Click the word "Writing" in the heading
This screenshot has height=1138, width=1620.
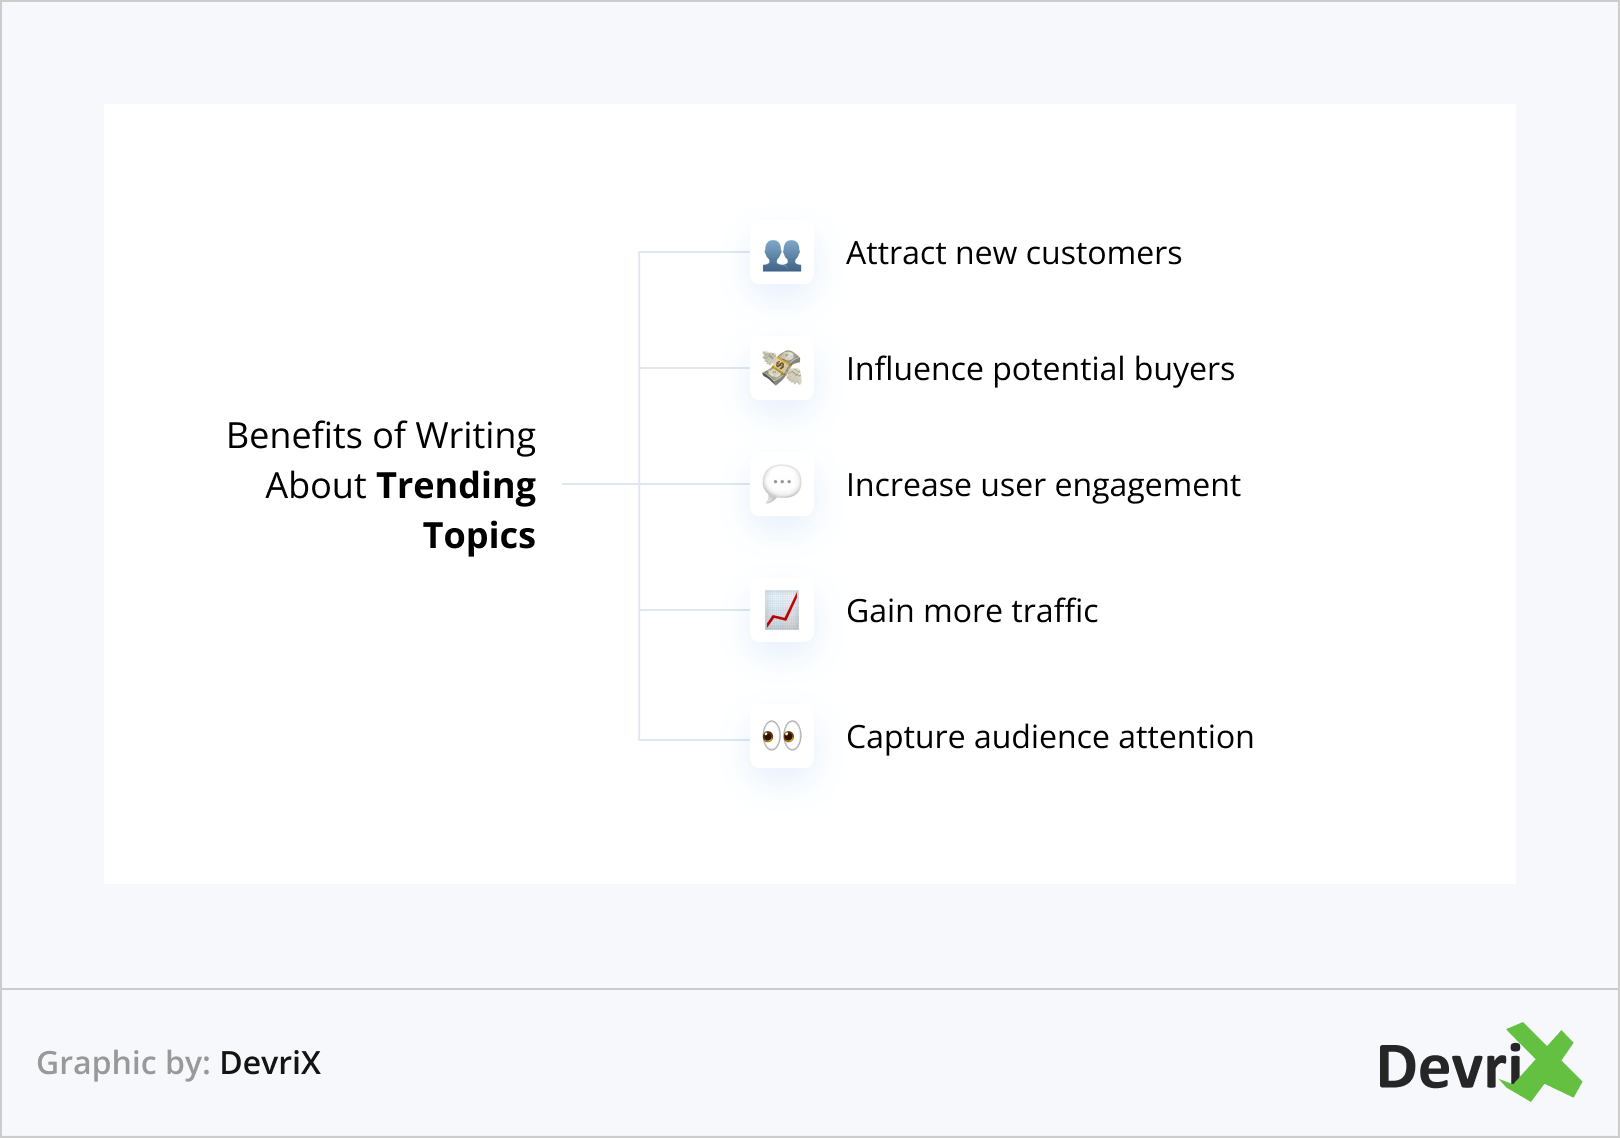[x=476, y=436]
